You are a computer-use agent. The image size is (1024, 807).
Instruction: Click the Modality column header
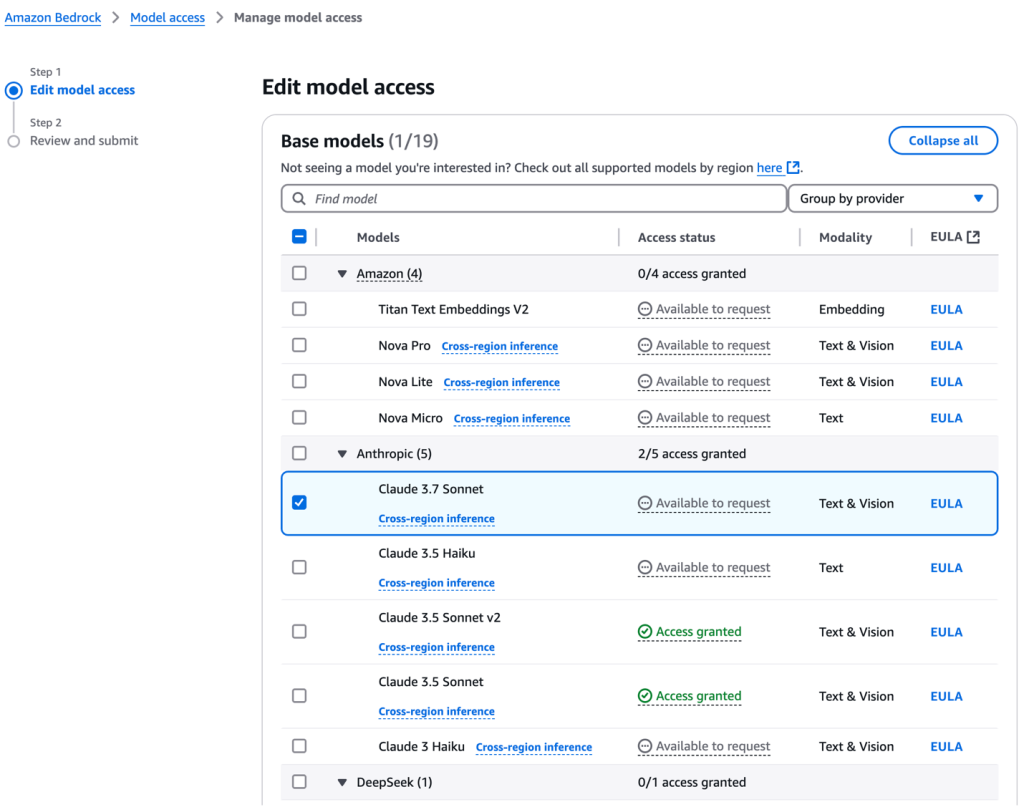click(x=845, y=238)
